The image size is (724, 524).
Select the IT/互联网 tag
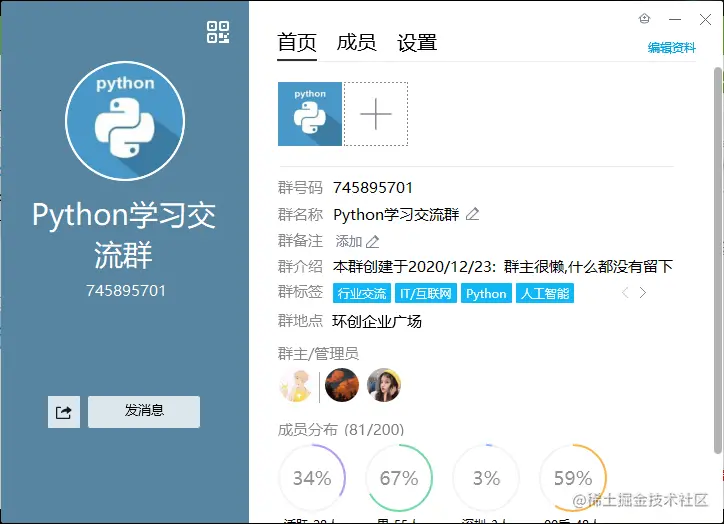(426, 293)
